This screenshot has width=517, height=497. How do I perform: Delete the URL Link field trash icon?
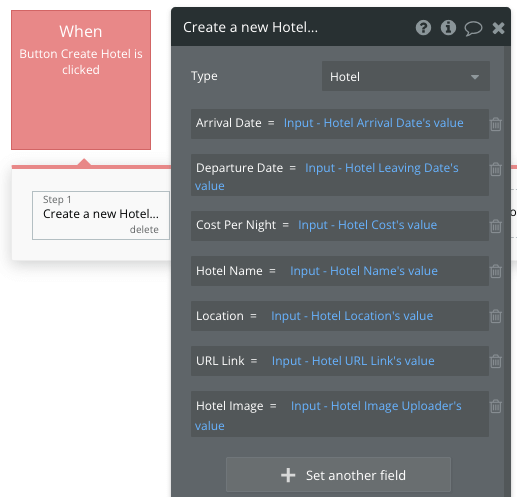tap(496, 361)
